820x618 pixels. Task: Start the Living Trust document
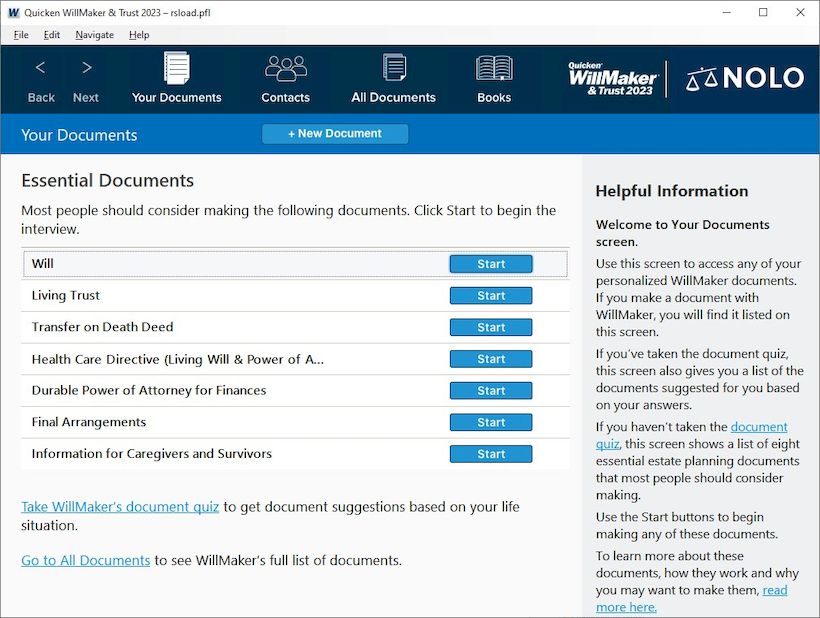[x=491, y=296]
